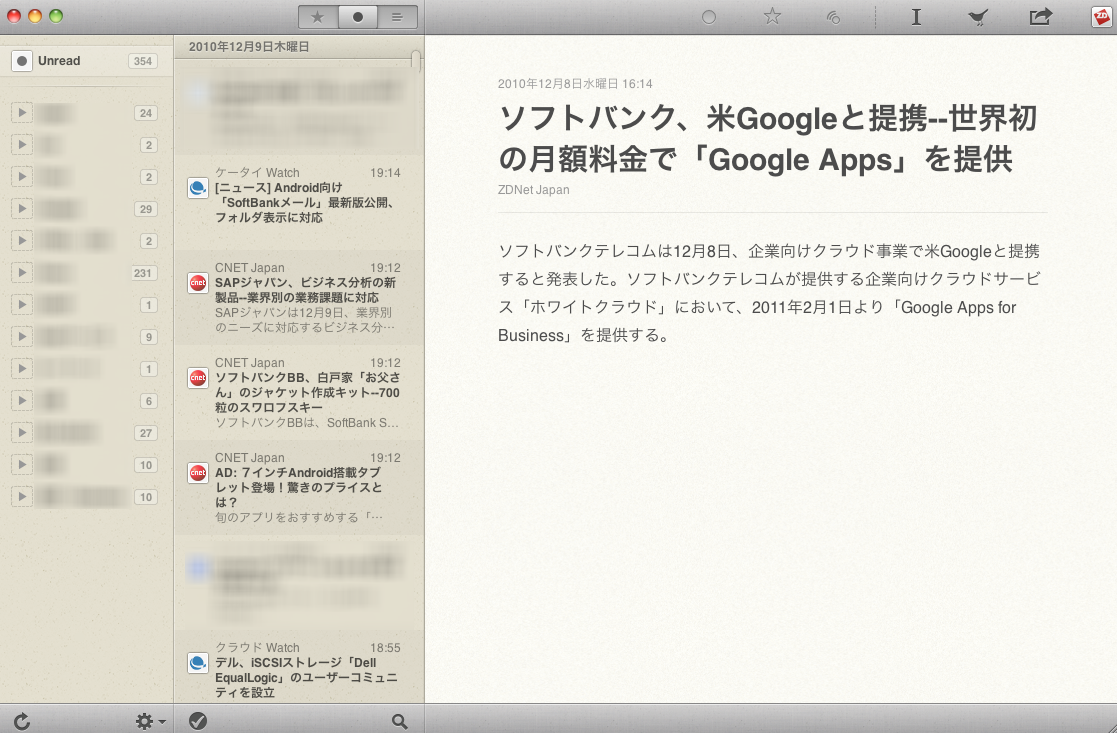Screen dimensions: 1117x733
Task: Switch to starred items filter
Action: click(x=318, y=17)
